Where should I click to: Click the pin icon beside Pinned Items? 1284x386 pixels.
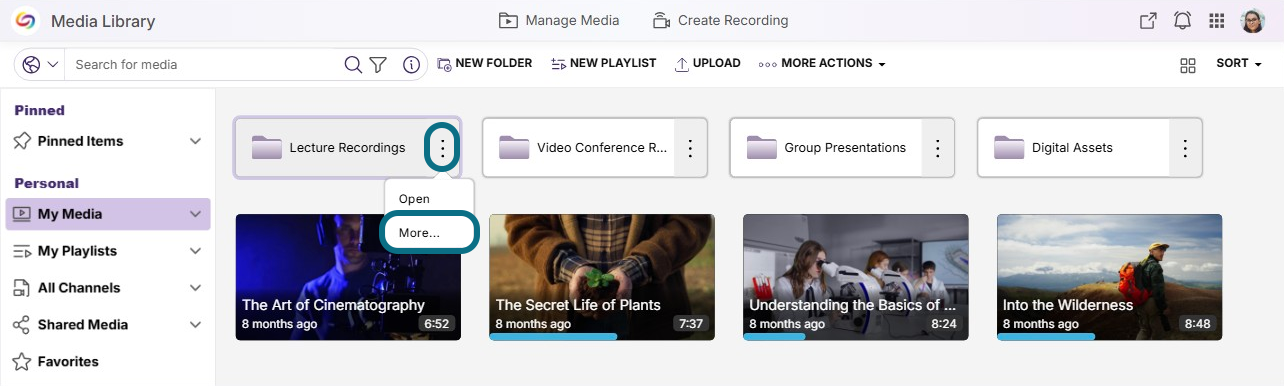21,141
